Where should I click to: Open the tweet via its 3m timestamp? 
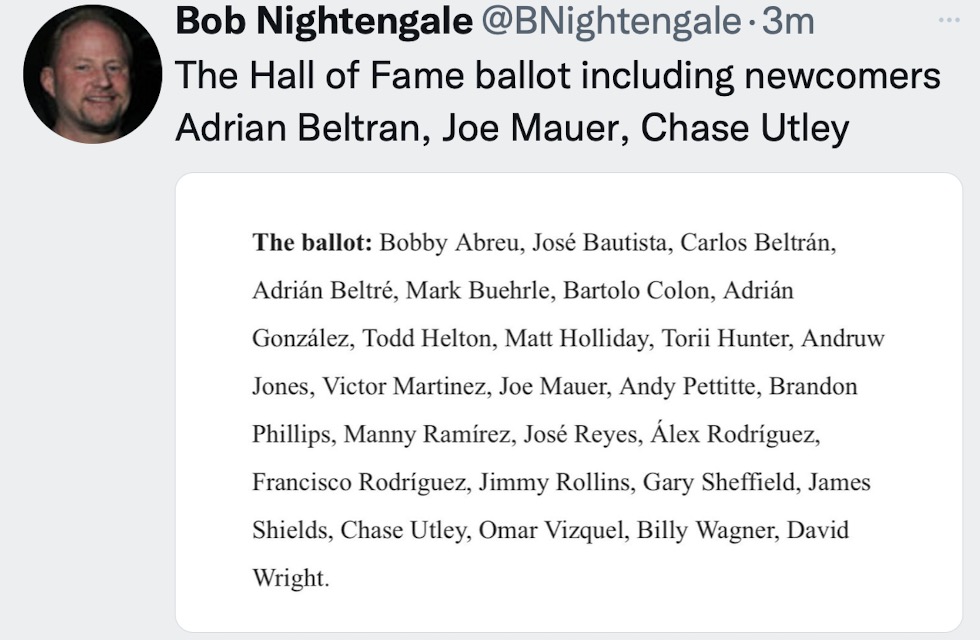click(789, 21)
